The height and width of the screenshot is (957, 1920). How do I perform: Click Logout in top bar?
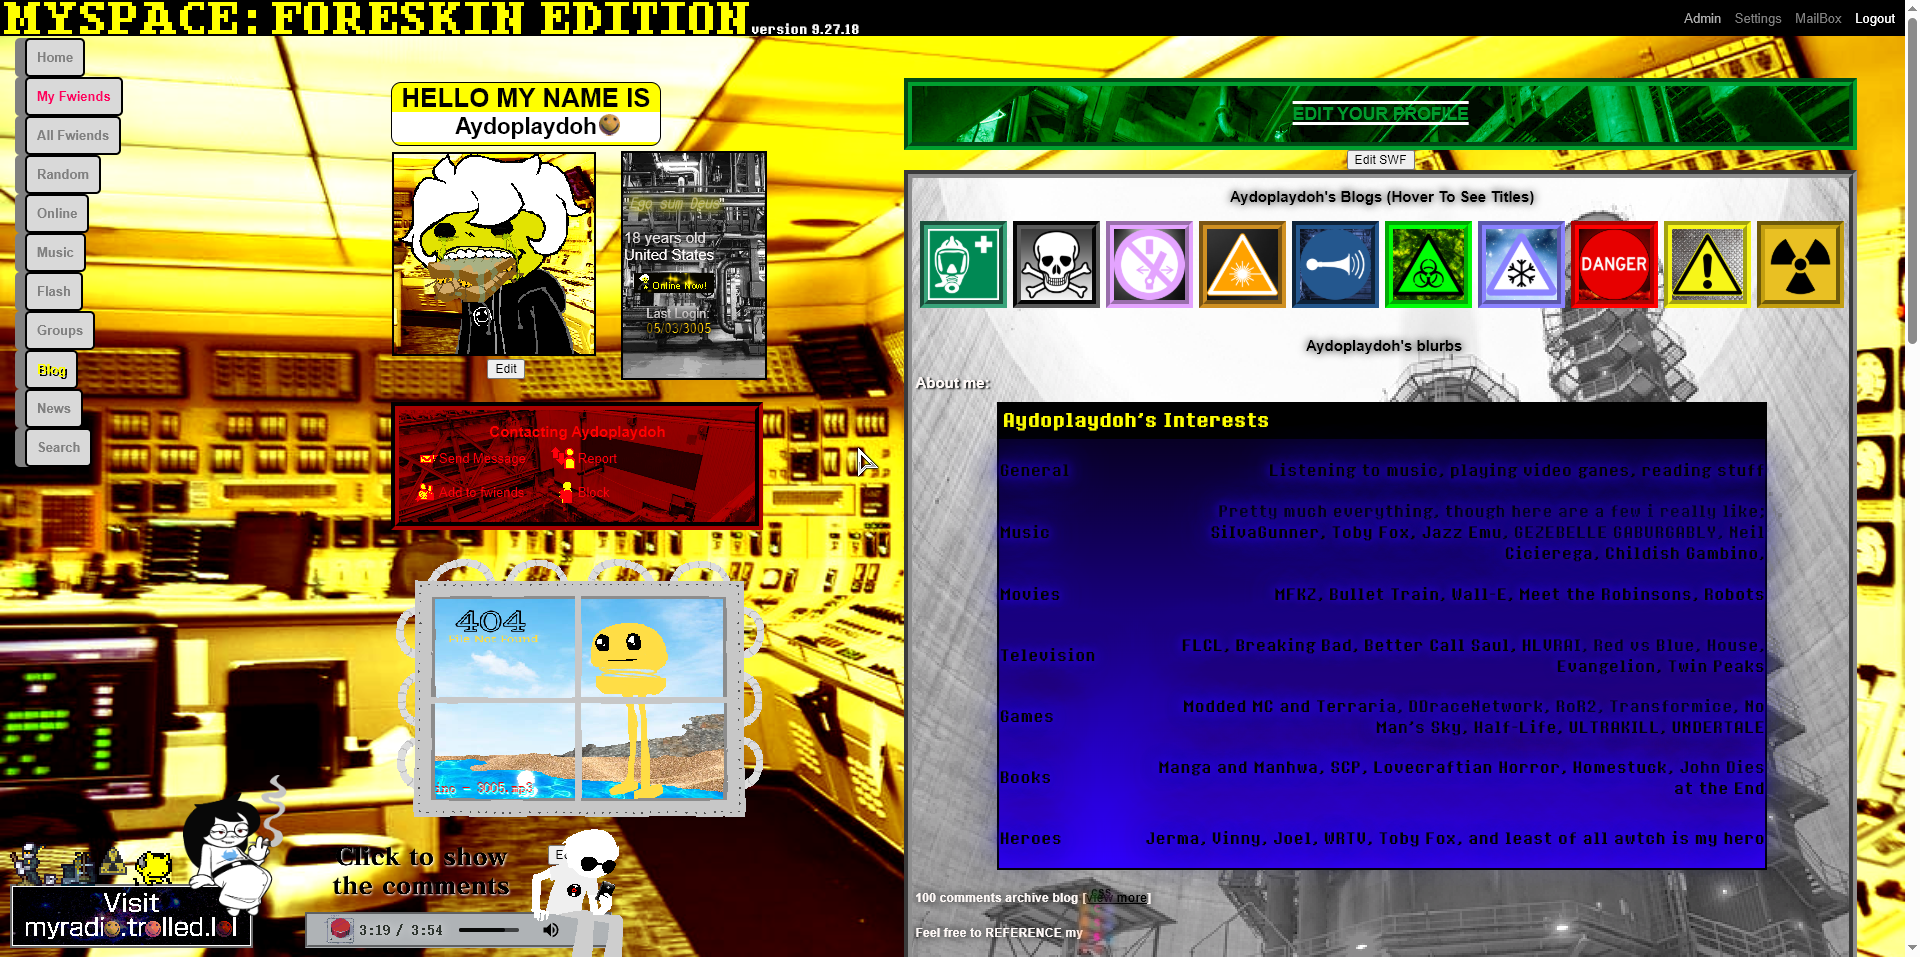(x=1875, y=18)
